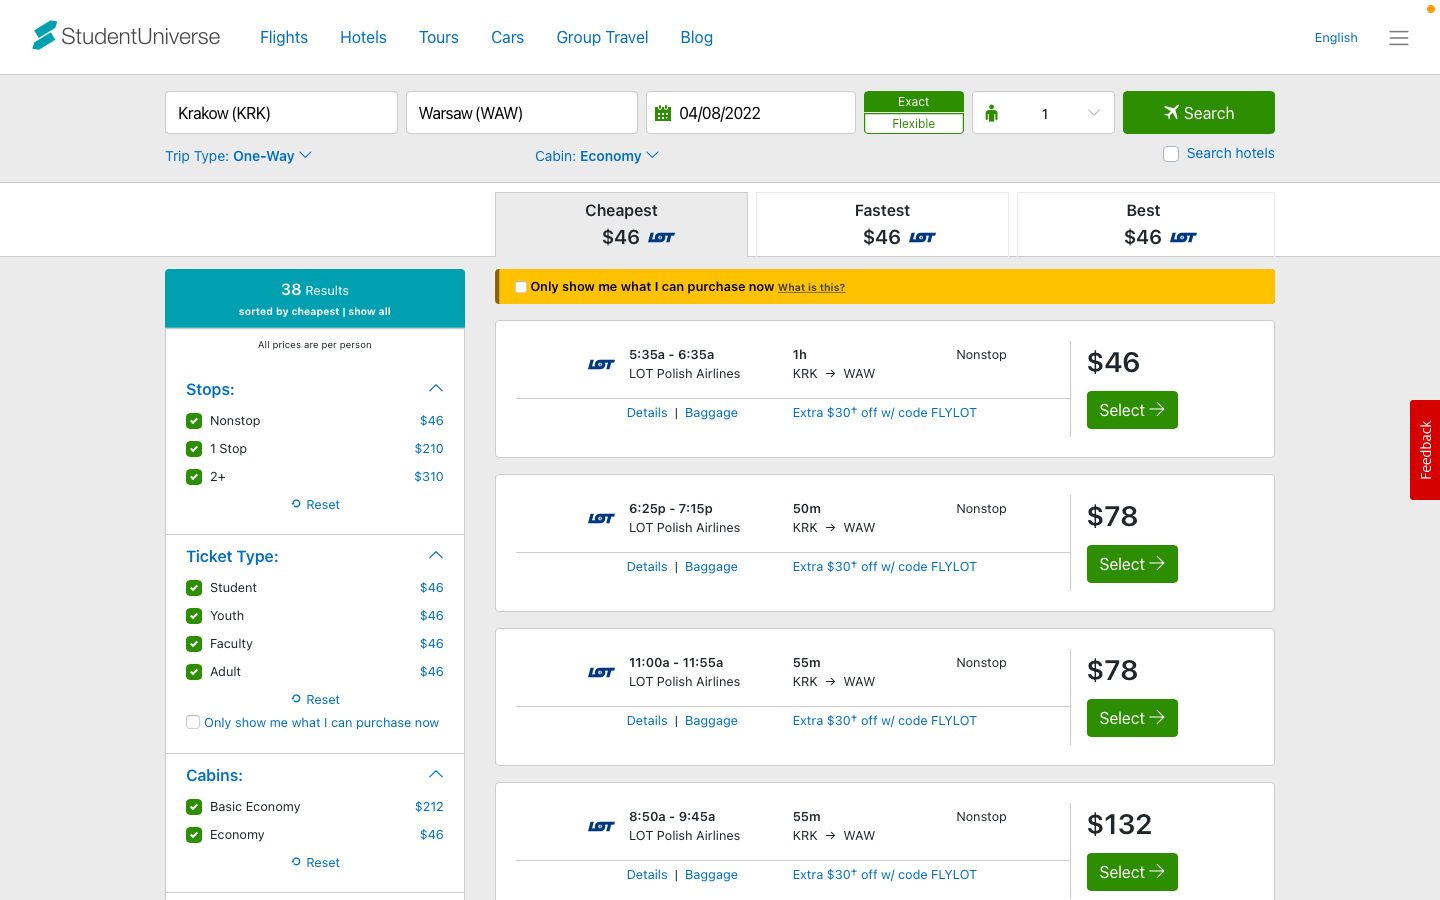The image size is (1440, 900).
Task: Click the LOT logo on Cheapest tab
Action: (x=662, y=238)
